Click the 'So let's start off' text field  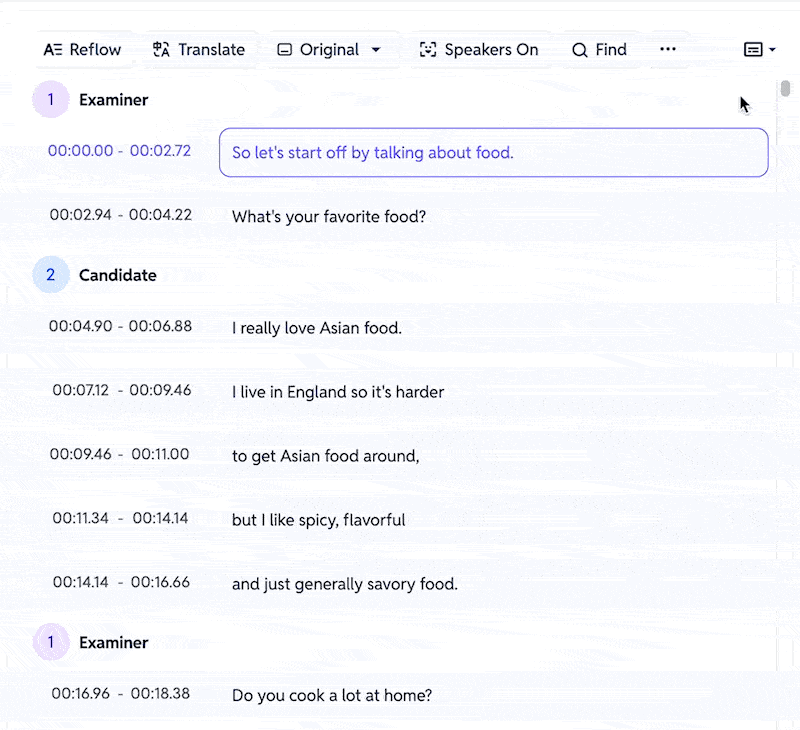(x=494, y=153)
